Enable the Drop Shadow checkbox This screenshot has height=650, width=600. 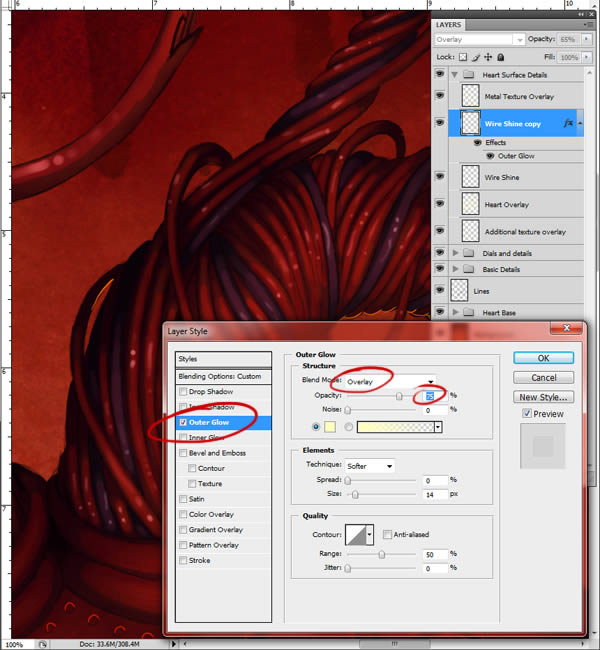[x=183, y=392]
